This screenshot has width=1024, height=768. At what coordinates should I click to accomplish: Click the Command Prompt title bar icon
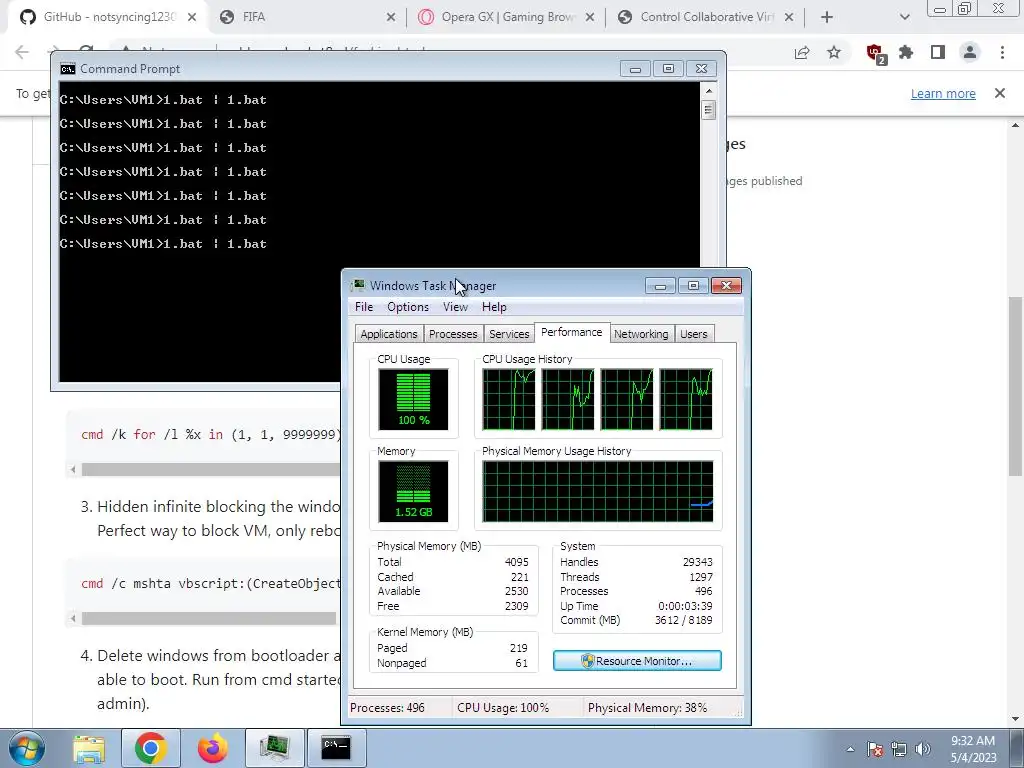point(67,69)
